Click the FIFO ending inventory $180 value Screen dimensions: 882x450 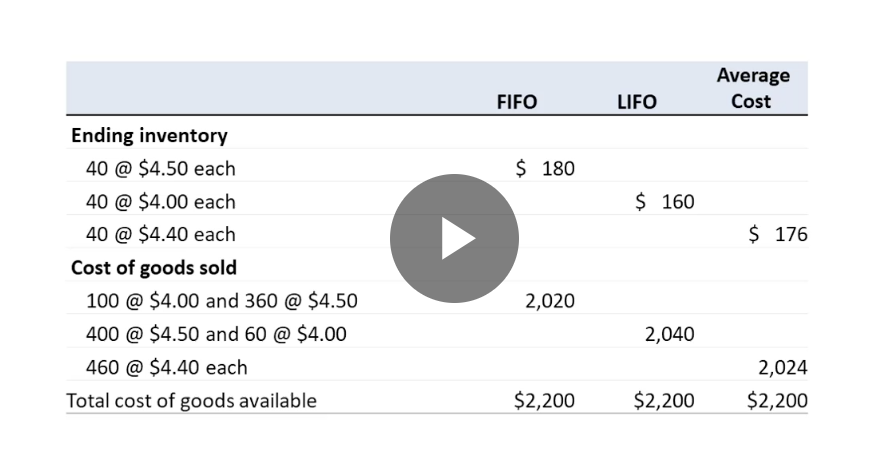coord(544,169)
